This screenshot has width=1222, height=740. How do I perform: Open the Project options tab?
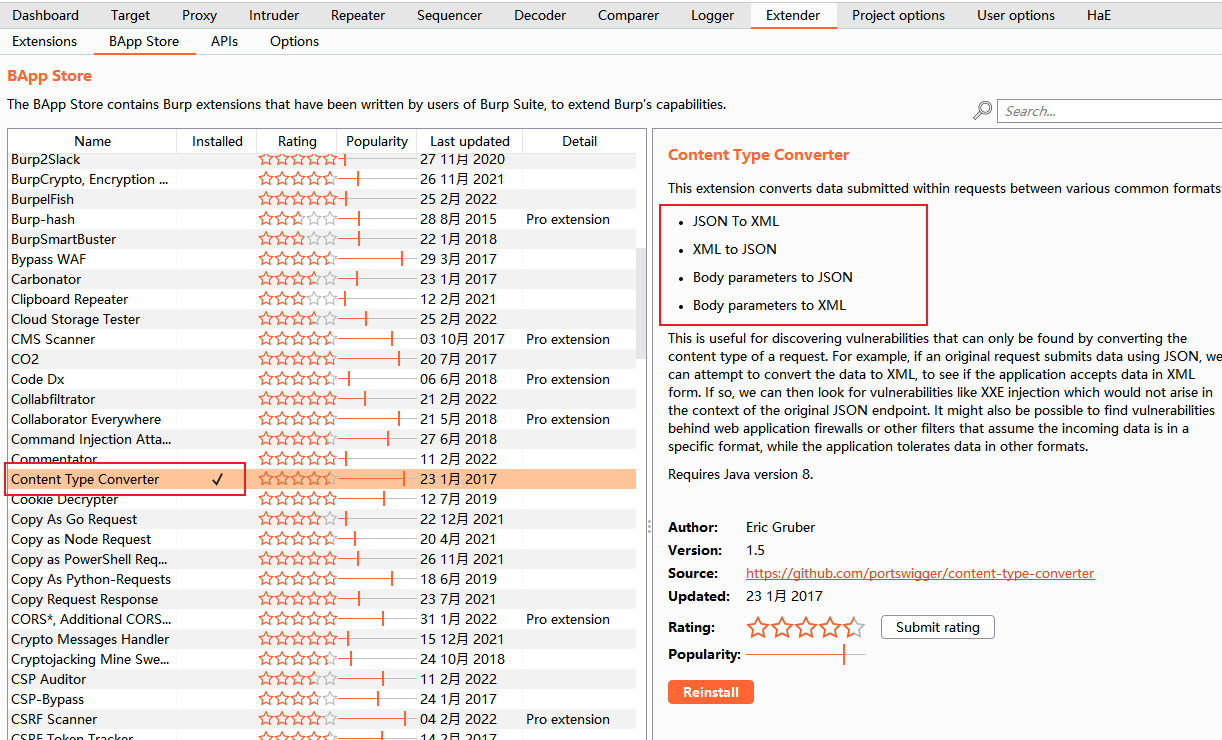pyautogui.click(x=898, y=15)
